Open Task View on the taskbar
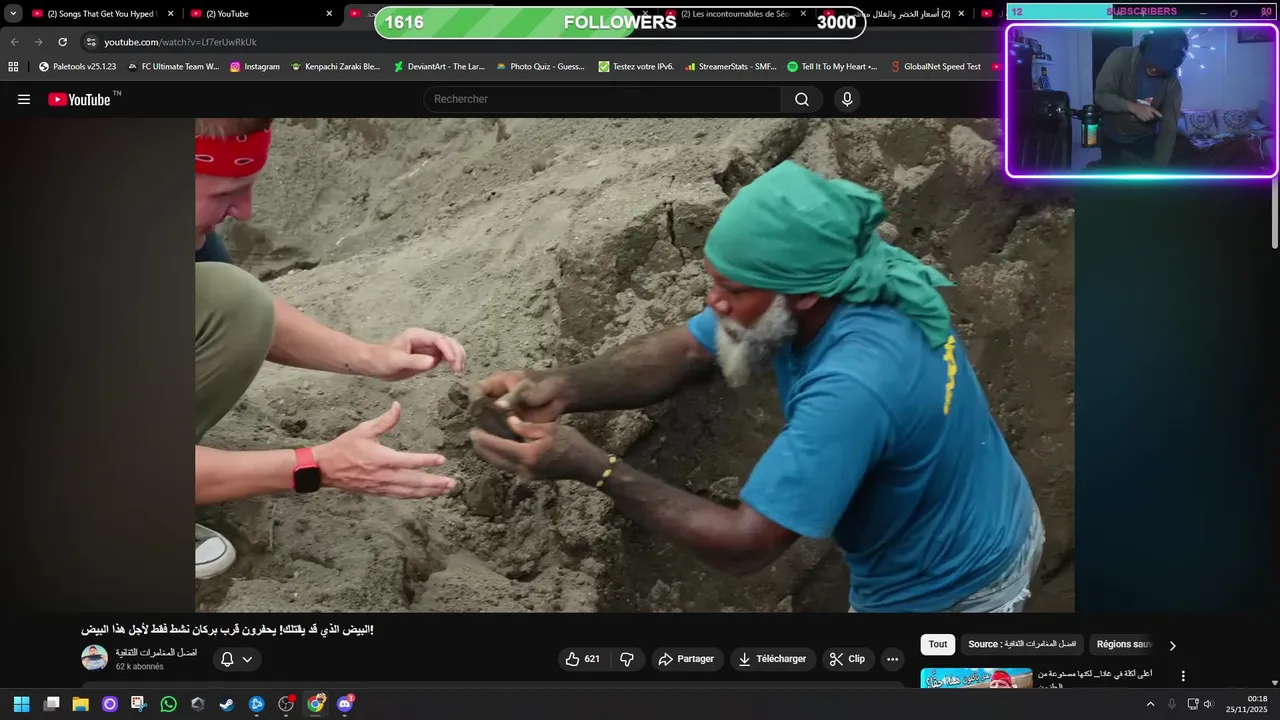Image resolution: width=1280 pixels, height=720 pixels. [52, 704]
